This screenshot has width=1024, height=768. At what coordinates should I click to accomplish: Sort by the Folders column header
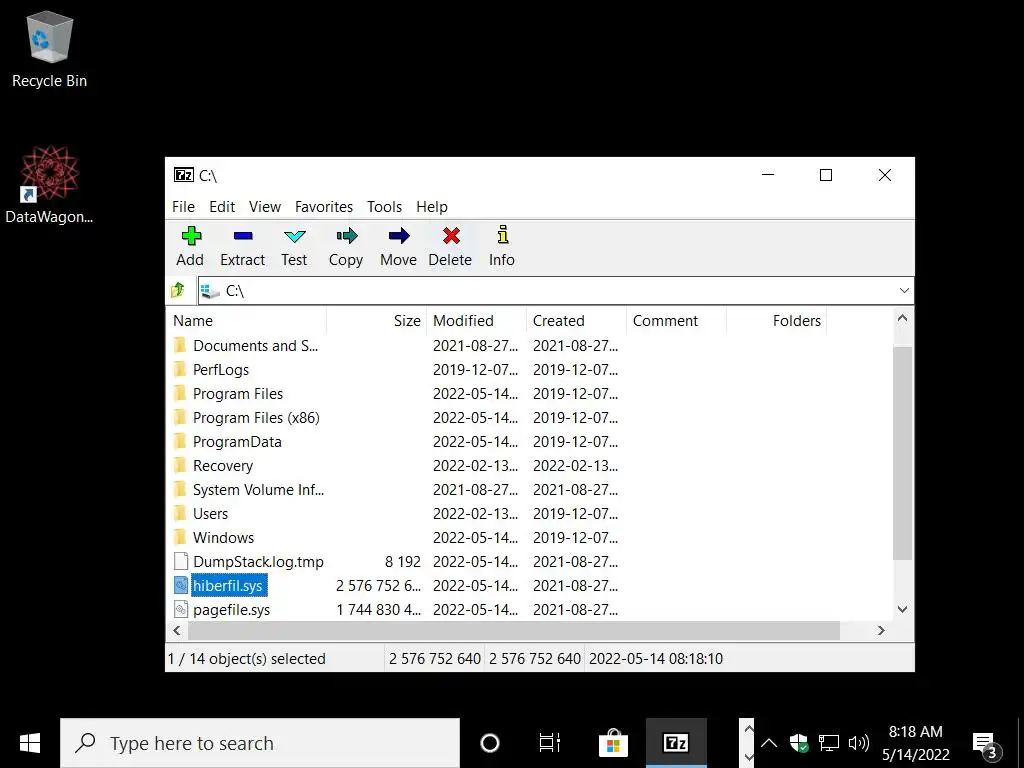click(x=776, y=321)
